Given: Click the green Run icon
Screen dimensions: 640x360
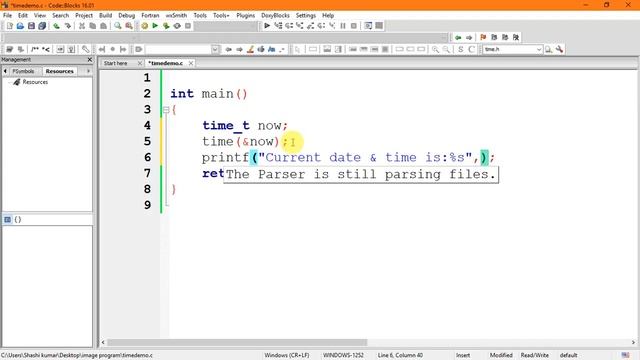Looking at the screenshot, I should [x=155, y=26].
